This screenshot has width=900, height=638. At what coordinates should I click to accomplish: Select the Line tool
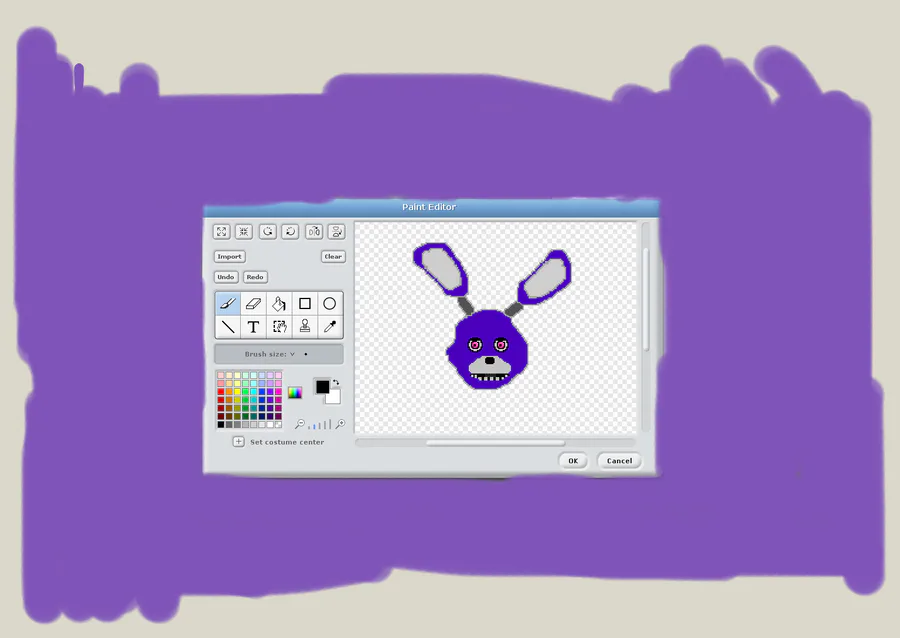[x=228, y=326]
